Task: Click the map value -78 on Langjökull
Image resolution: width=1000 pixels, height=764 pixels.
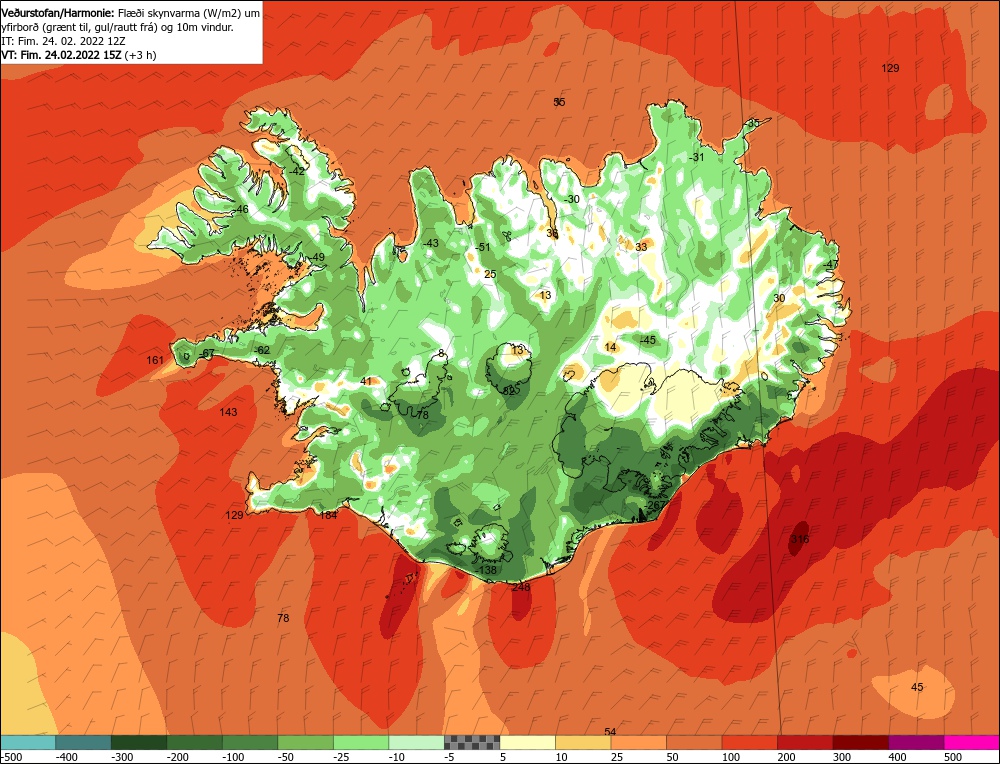Action: (422, 415)
